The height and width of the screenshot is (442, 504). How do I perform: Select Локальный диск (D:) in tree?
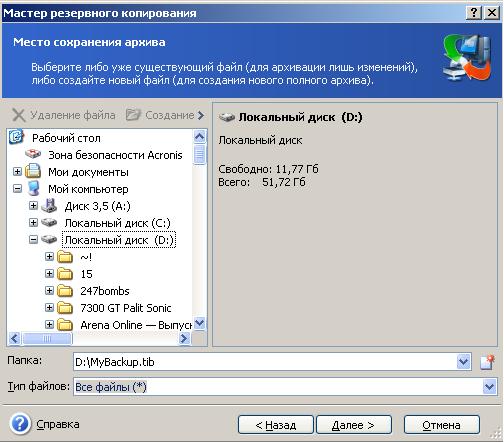click(x=119, y=240)
